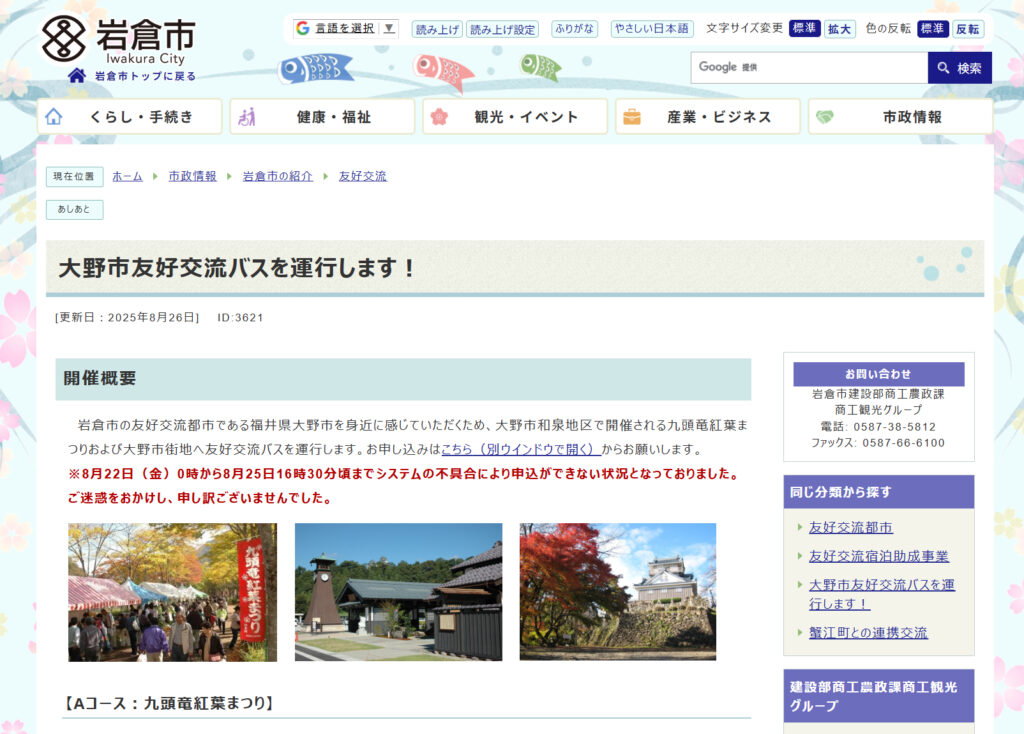Click the flower icon on 観光・イベント
This screenshot has height=734, width=1024.
click(440, 117)
